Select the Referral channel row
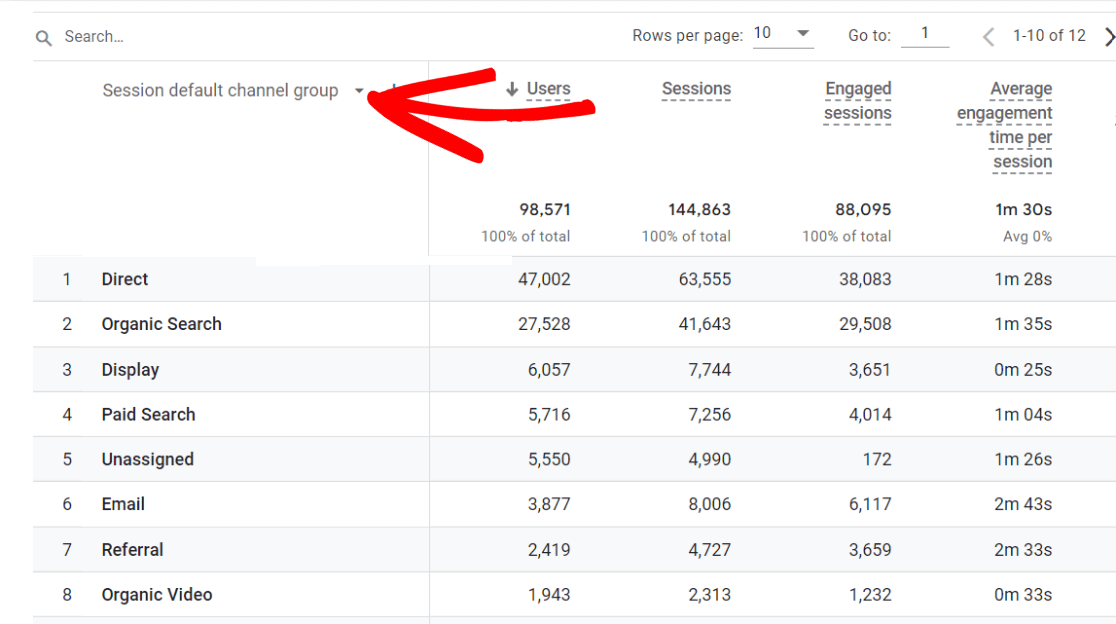This screenshot has width=1116, height=624. pyautogui.click(x=132, y=549)
